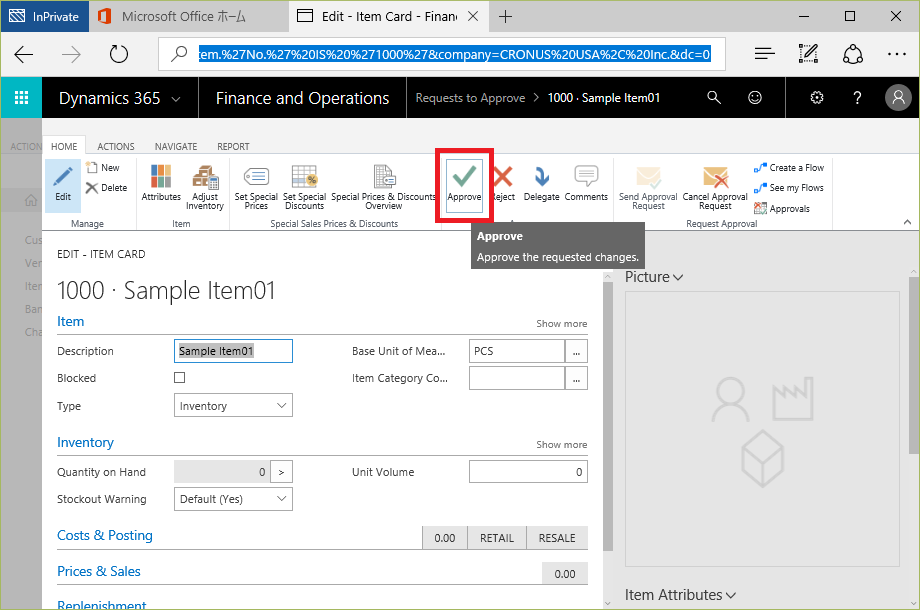Expand Prices & Sales section
The height and width of the screenshot is (610, 920).
point(99,571)
